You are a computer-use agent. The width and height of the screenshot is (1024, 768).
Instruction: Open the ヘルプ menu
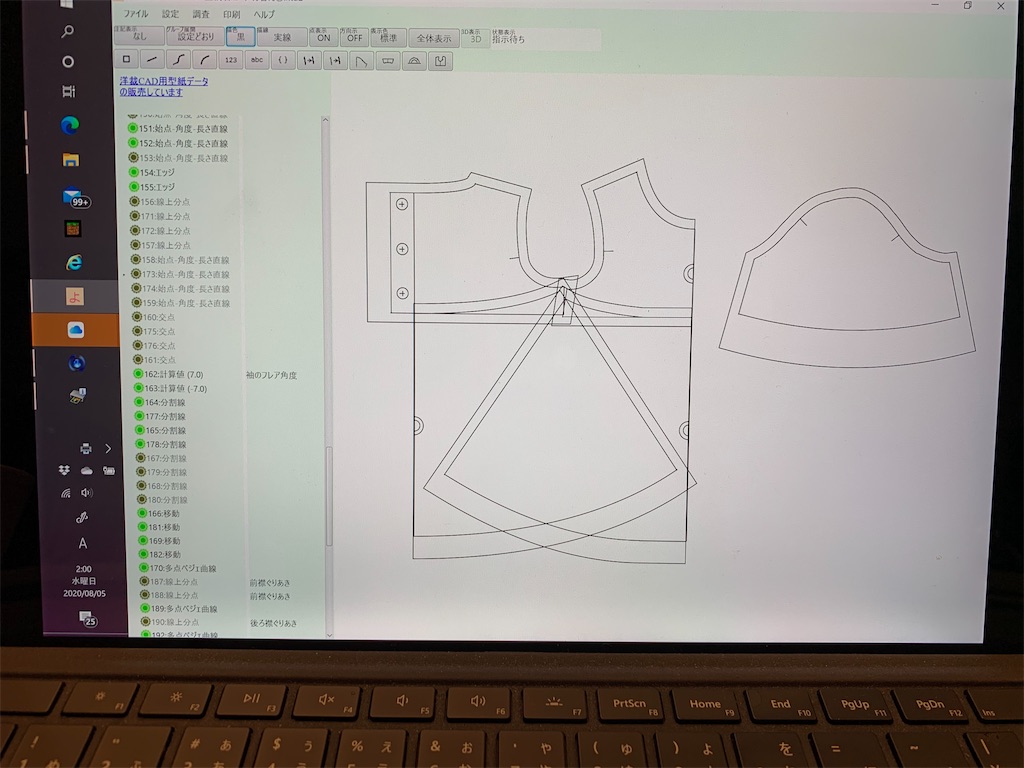click(264, 14)
